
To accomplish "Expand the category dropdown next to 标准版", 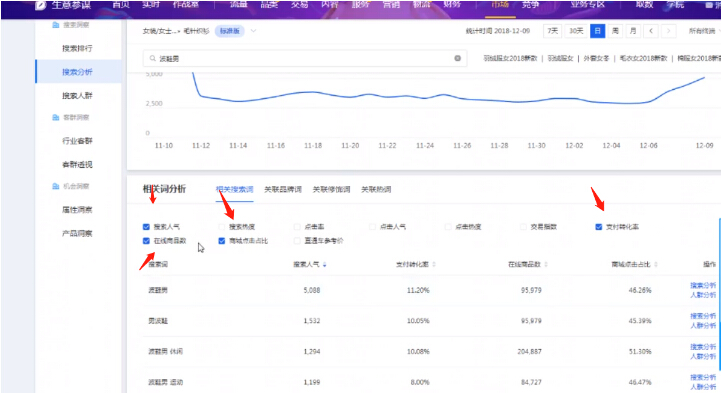I will click(x=253, y=31).
